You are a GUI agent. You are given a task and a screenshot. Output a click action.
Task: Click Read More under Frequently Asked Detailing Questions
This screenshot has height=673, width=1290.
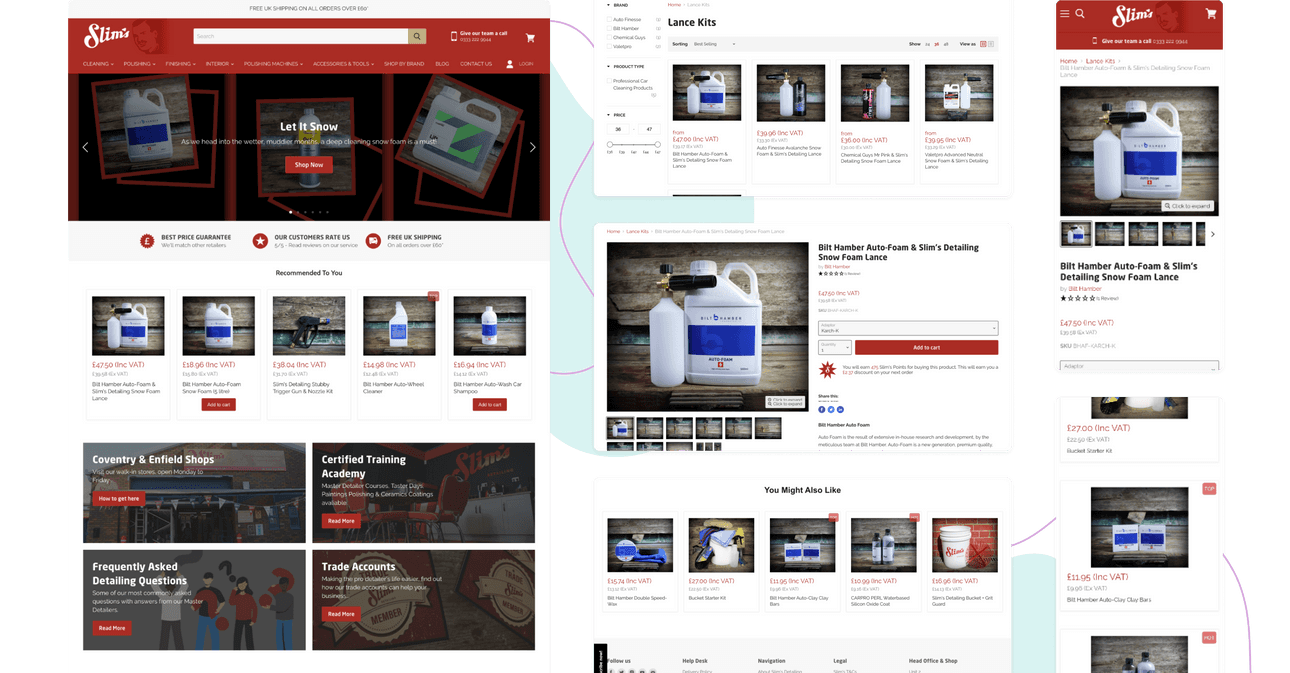point(112,628)
